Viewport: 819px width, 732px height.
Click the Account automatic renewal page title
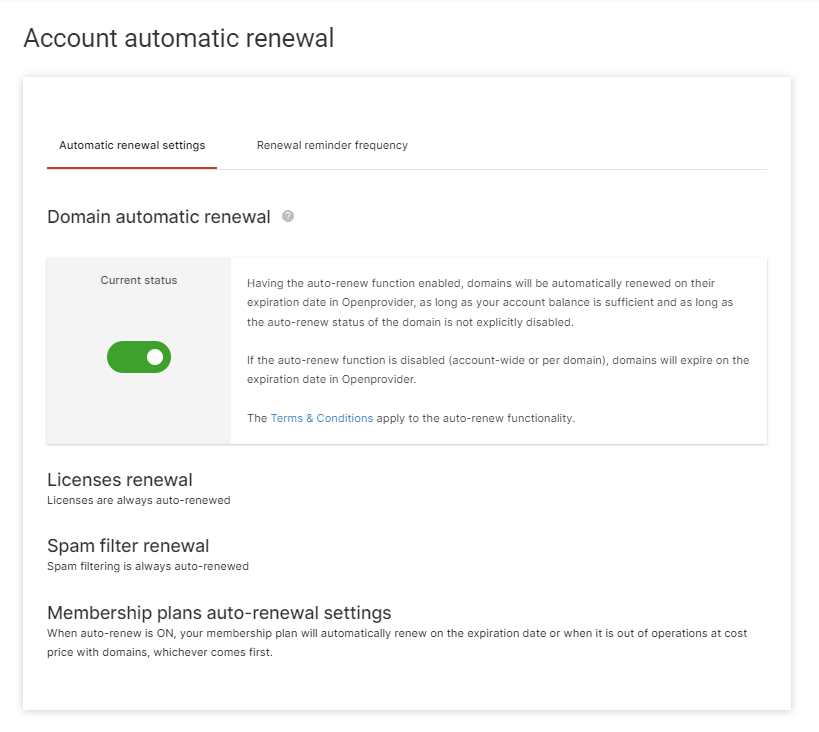tap(179, 38)
